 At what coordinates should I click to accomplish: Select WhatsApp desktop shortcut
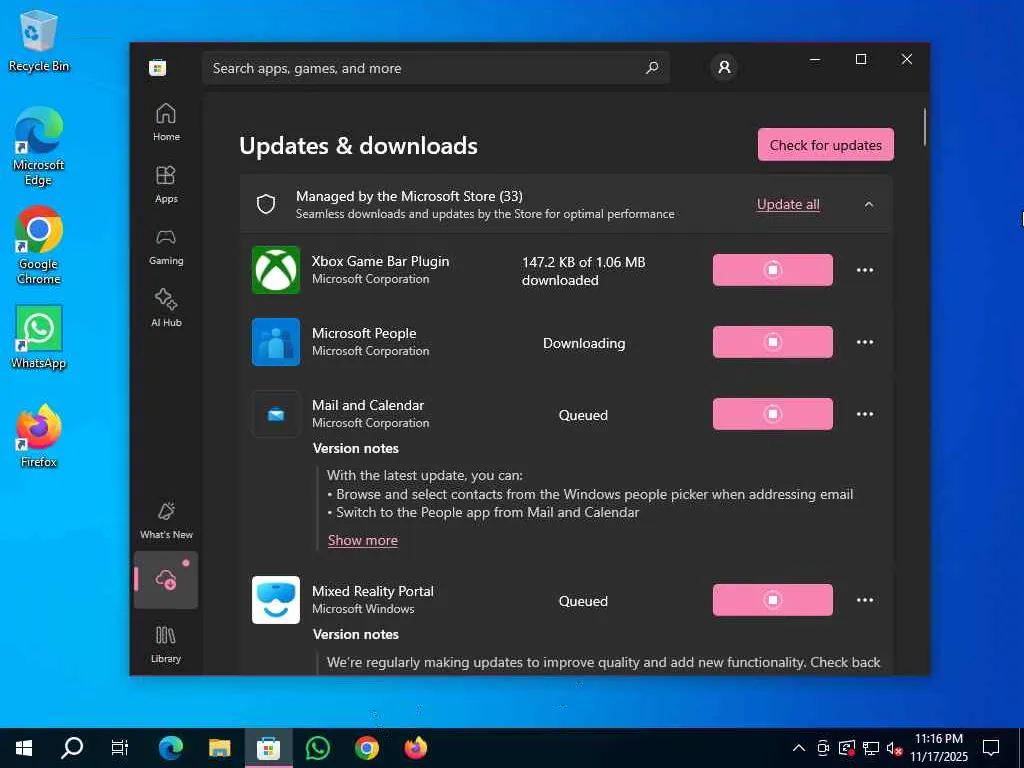pos(39,337)
